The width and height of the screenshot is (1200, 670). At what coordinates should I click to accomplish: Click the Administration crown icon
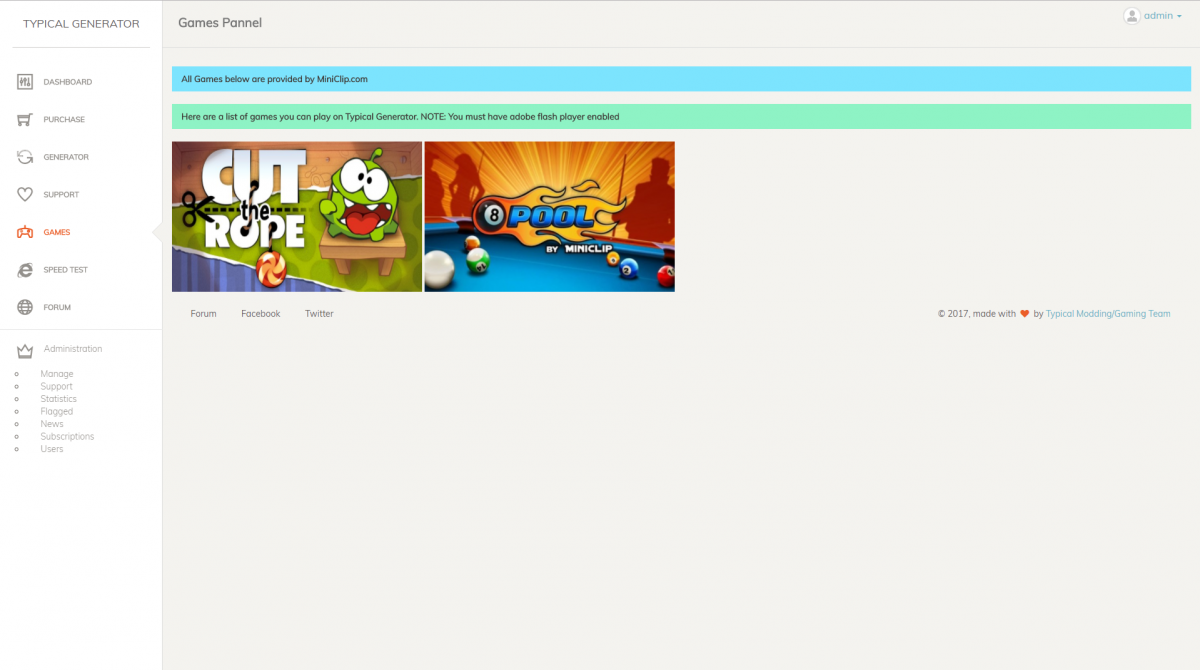[26, 350]
